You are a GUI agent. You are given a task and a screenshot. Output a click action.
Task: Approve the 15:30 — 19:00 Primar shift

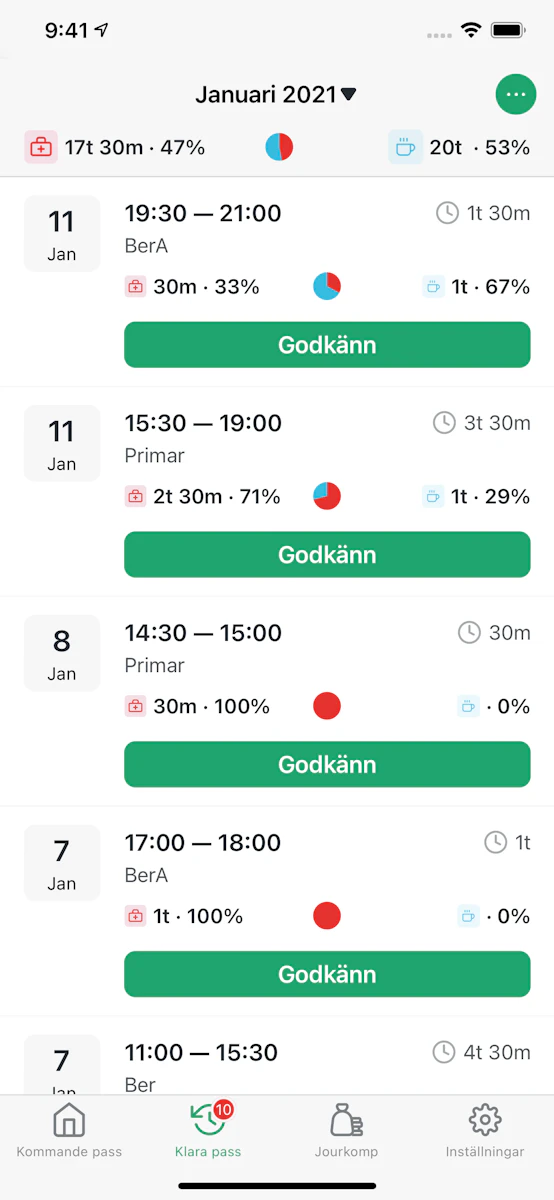327,555
